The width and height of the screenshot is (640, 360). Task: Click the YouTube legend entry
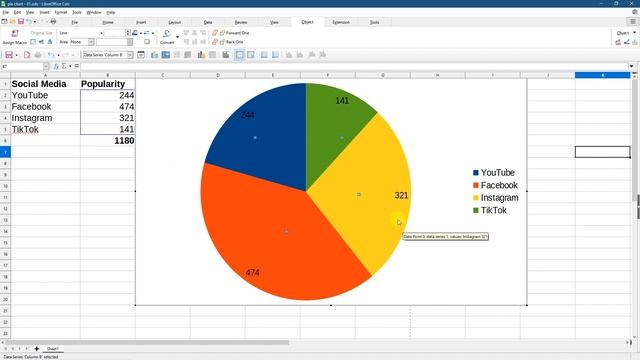[493, 173]
